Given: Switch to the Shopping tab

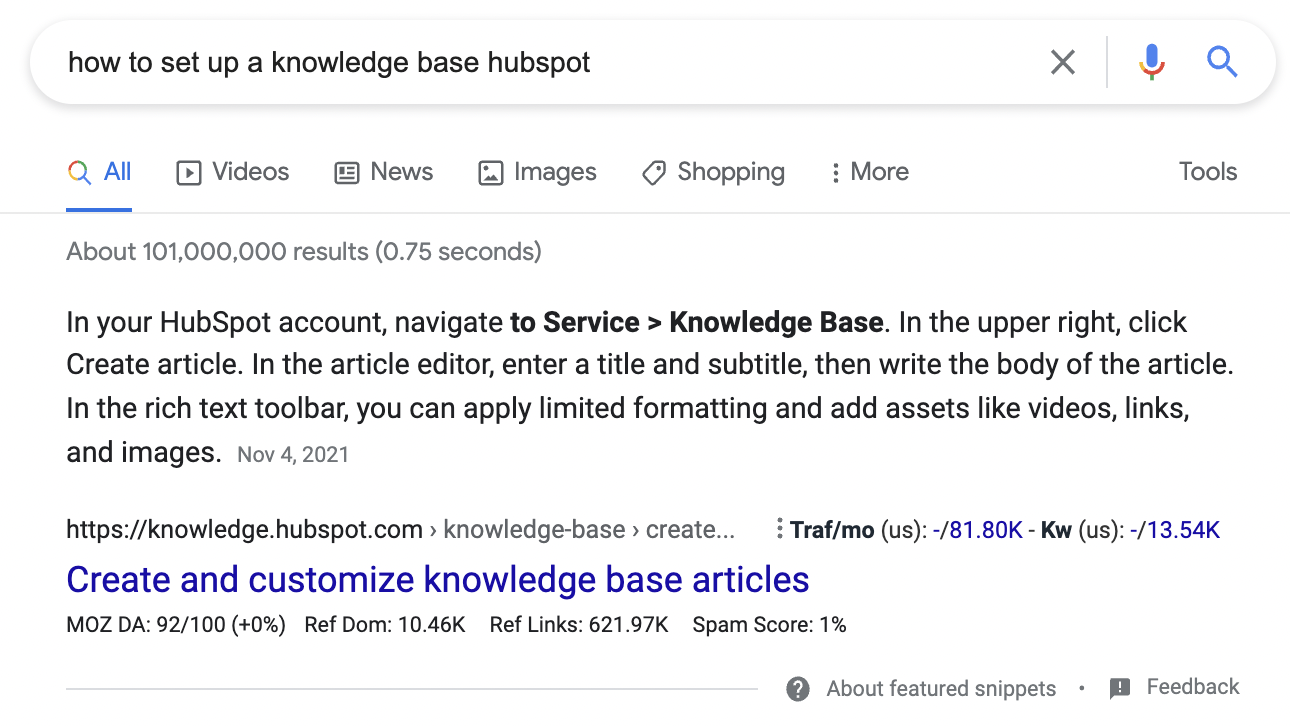Looking at the screenshot, I should point(713,172).
